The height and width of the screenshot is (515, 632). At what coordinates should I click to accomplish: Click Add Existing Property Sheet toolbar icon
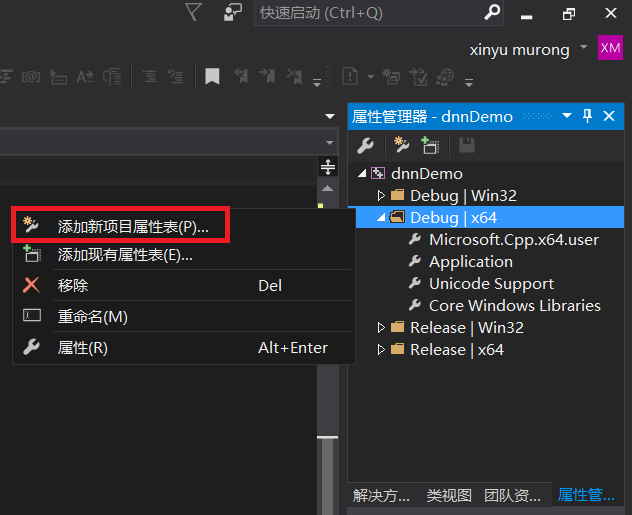430,145
